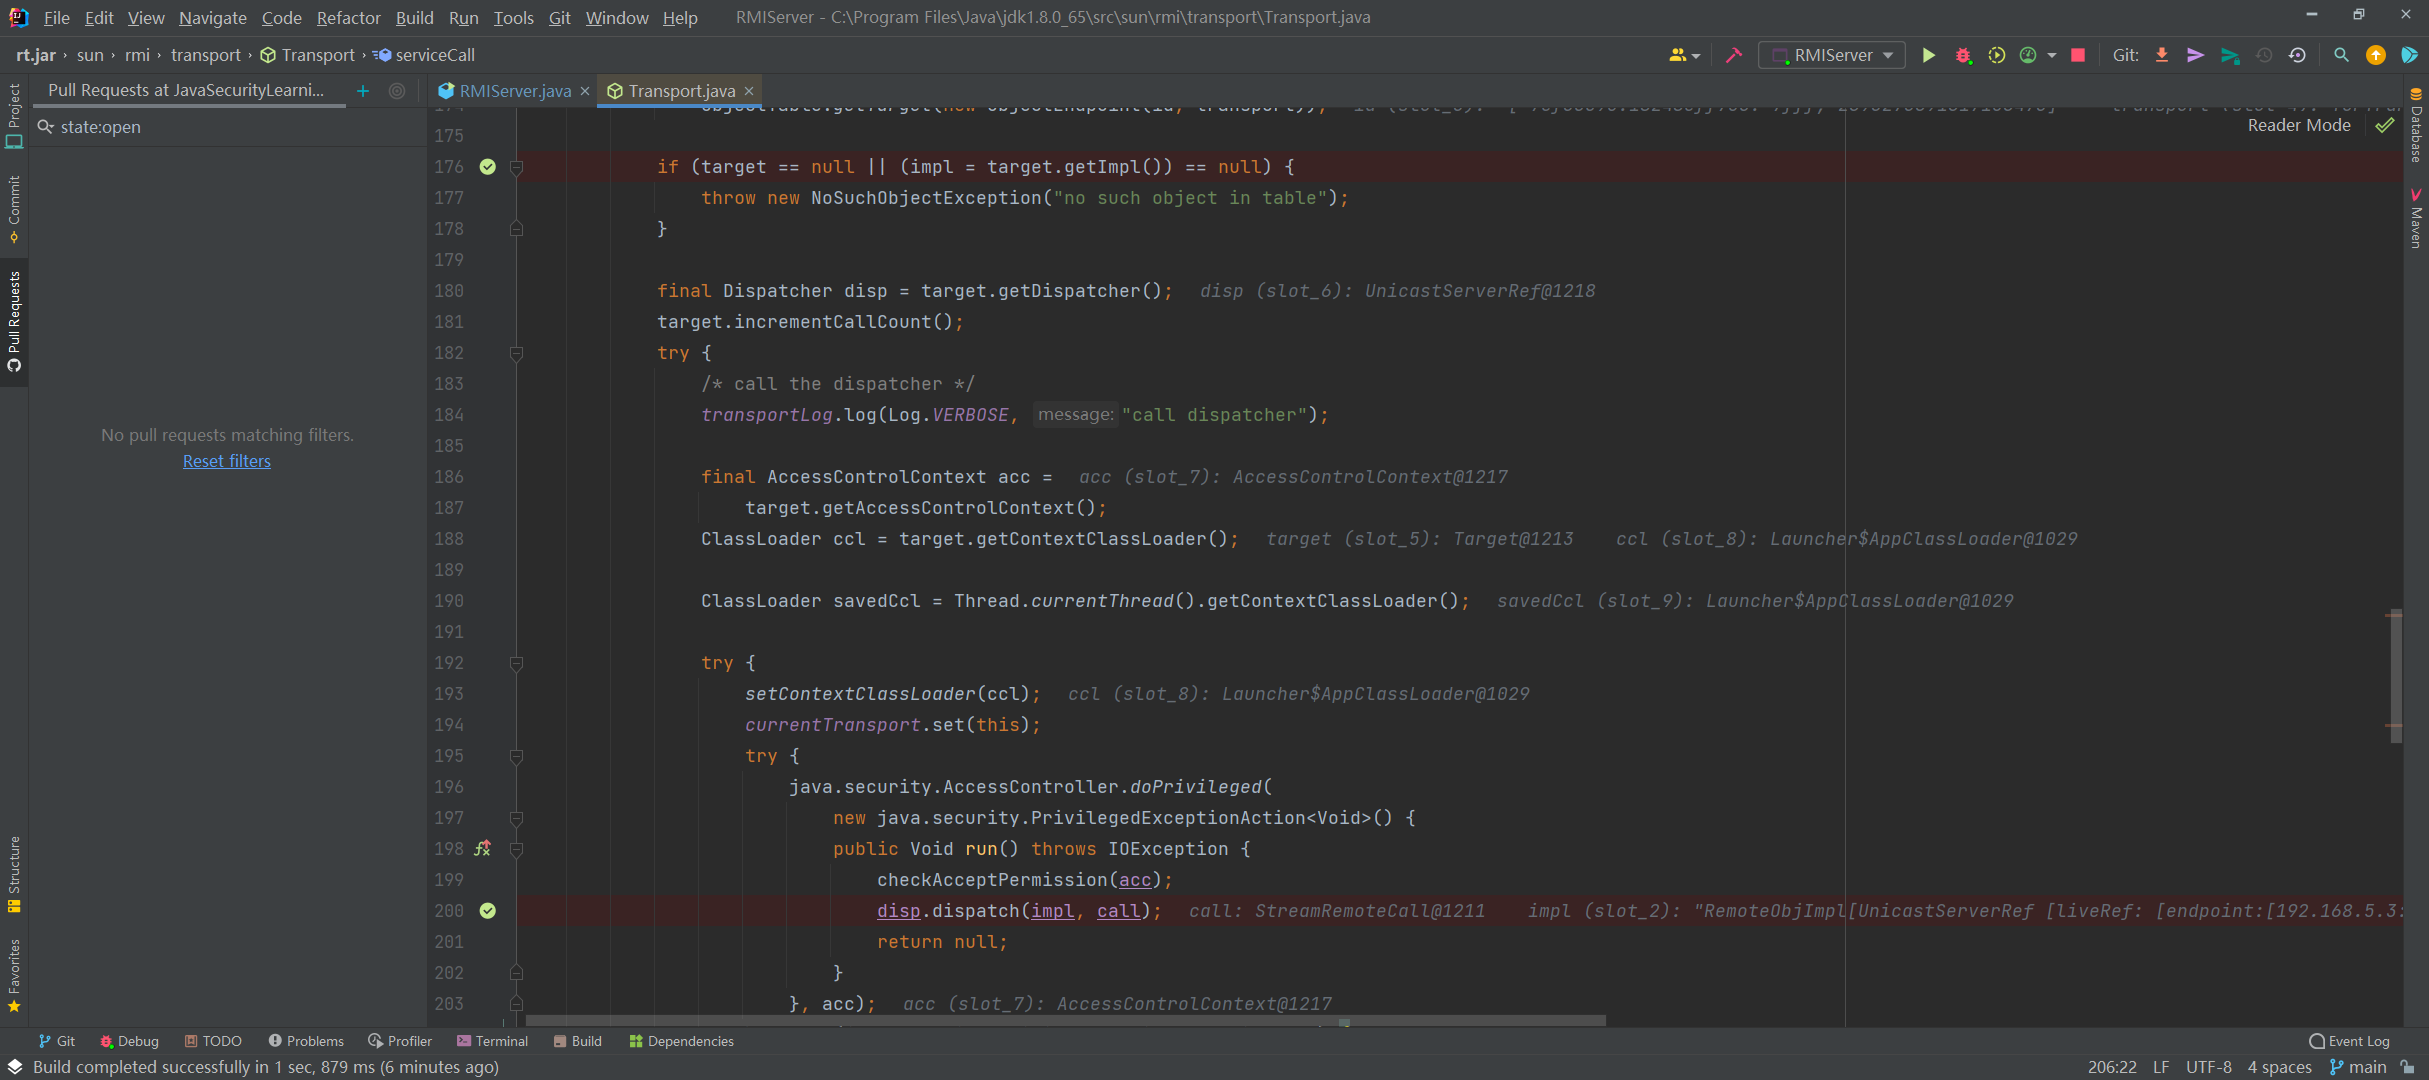Stop the running process
Image resolution: width=2429 pixels, height=1080 pixels.
[x=2078, y=56]
